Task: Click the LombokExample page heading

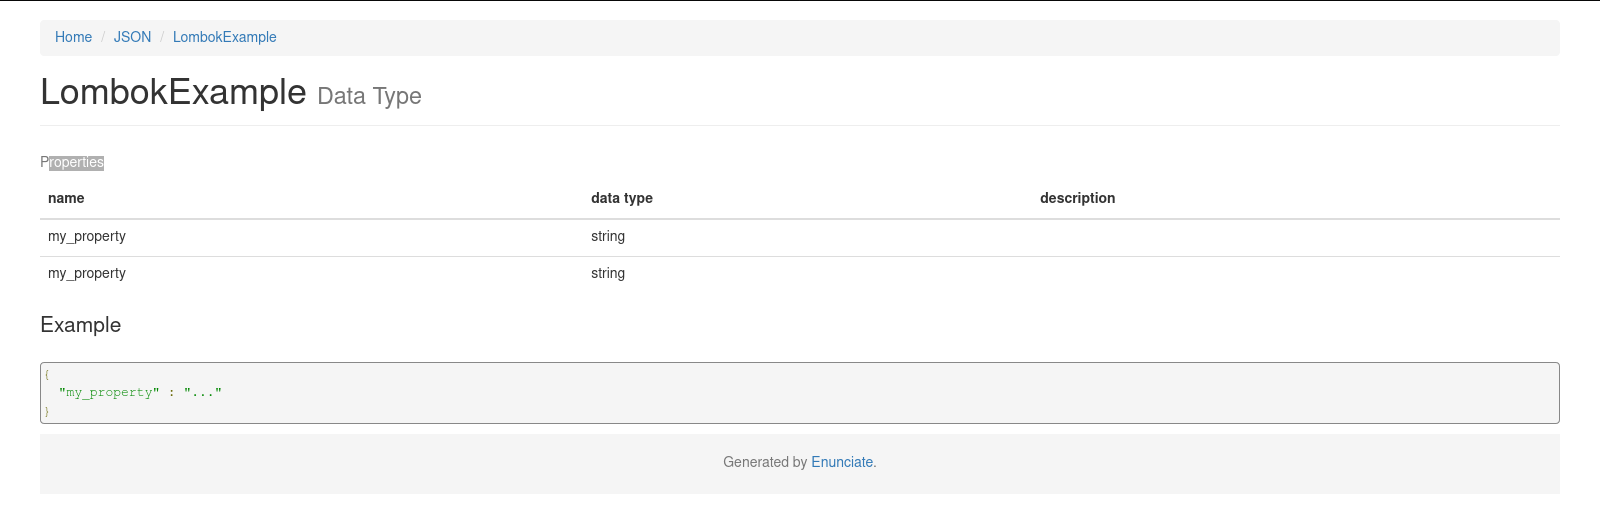Action: pyautogui.click(x=173, y=92)
